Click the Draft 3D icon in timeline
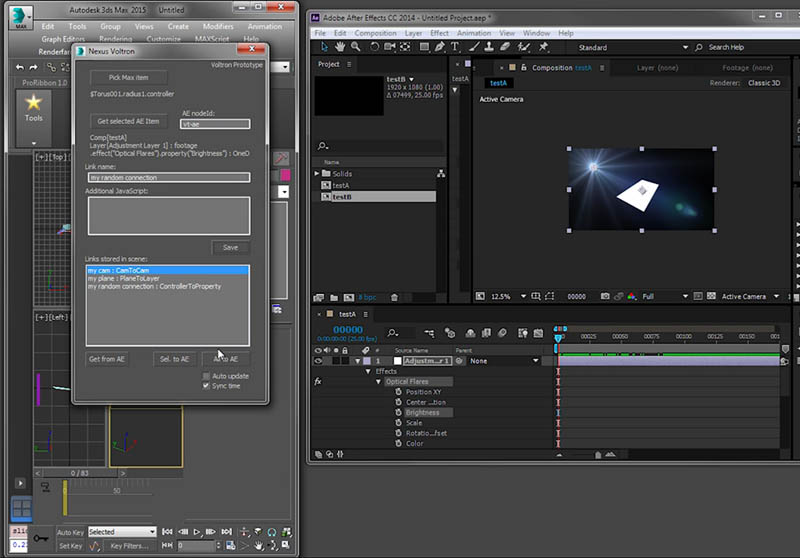800x558 pixels. (x=449, y=333)
